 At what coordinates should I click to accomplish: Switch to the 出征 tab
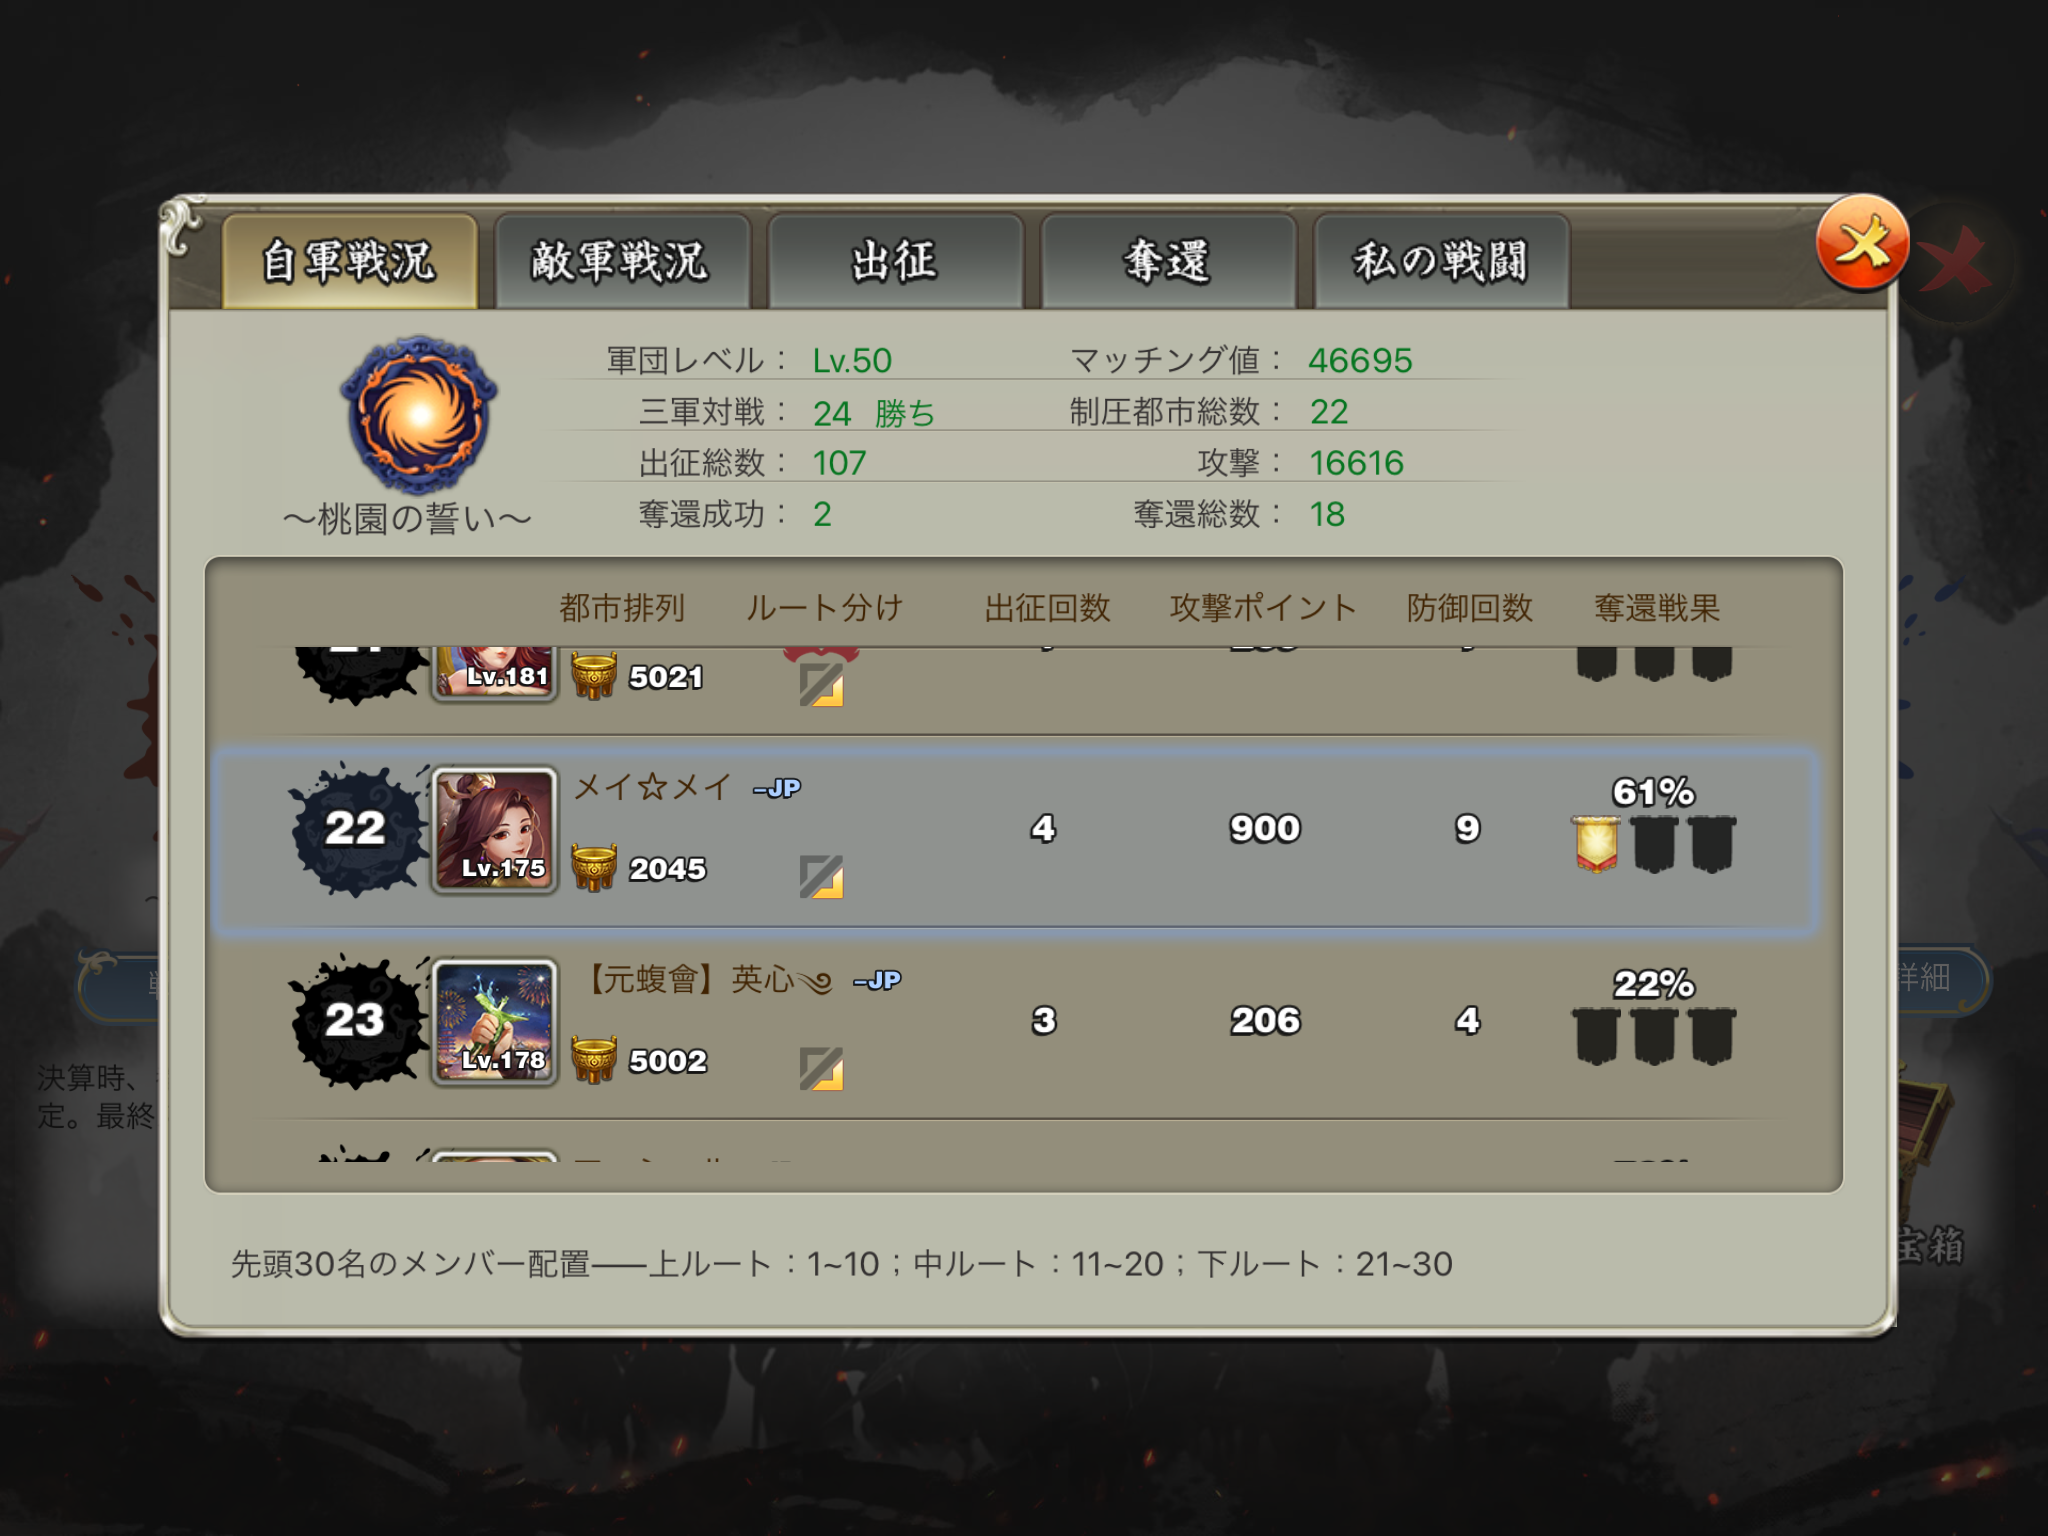(895, 262)
